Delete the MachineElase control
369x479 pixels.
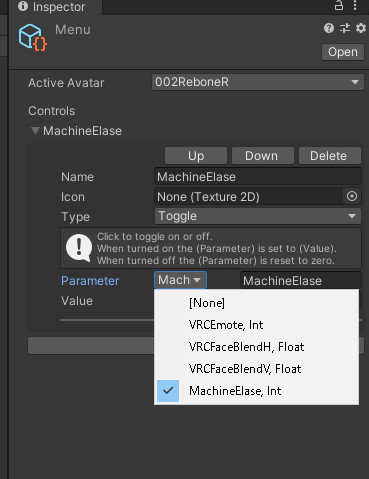[x=330, y=156]
